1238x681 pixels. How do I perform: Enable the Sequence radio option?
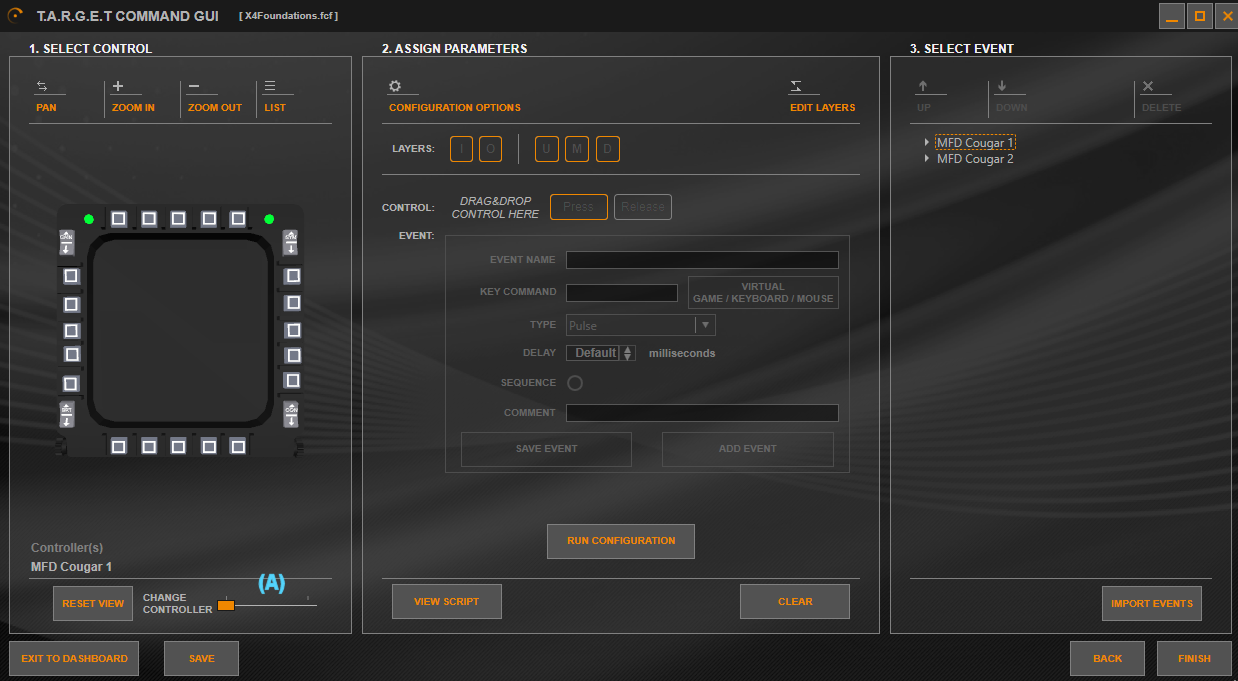pyautogui.click(x=575, y=383)
